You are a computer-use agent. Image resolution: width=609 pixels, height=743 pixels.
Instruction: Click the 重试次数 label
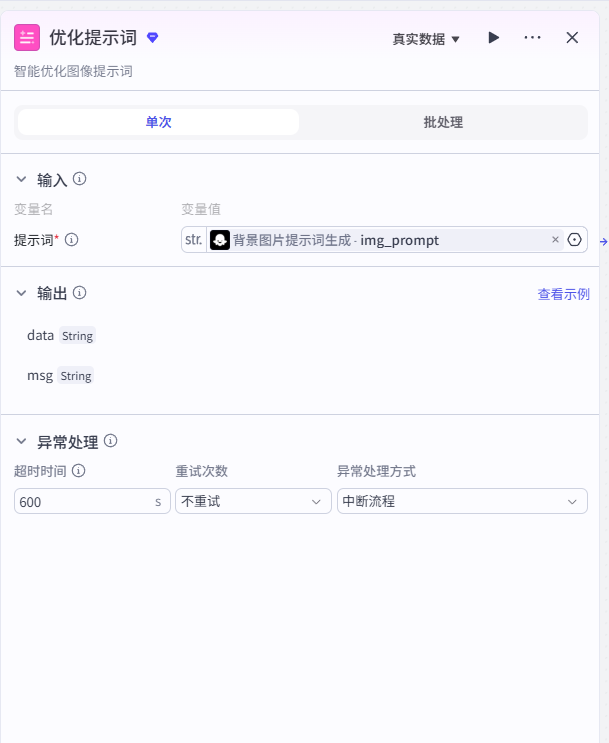point(201,471)
